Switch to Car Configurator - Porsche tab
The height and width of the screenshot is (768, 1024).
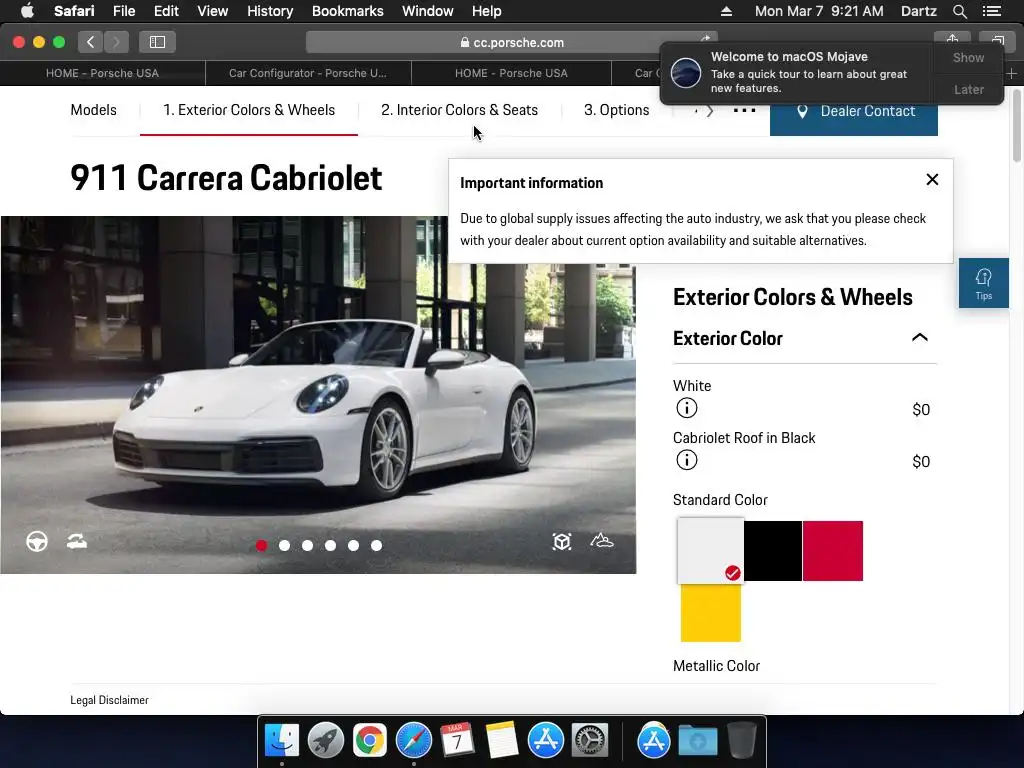pos(308,73)
